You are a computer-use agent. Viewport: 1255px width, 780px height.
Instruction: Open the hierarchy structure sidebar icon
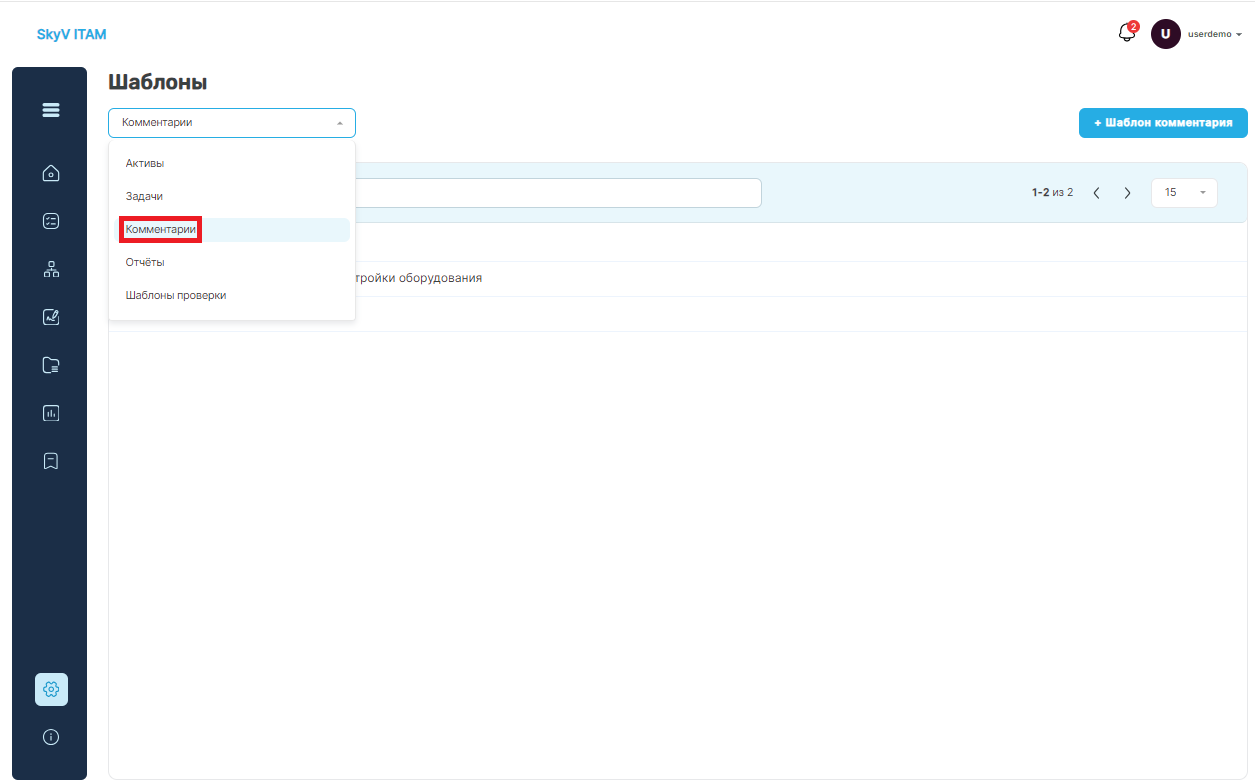[51, 269]
